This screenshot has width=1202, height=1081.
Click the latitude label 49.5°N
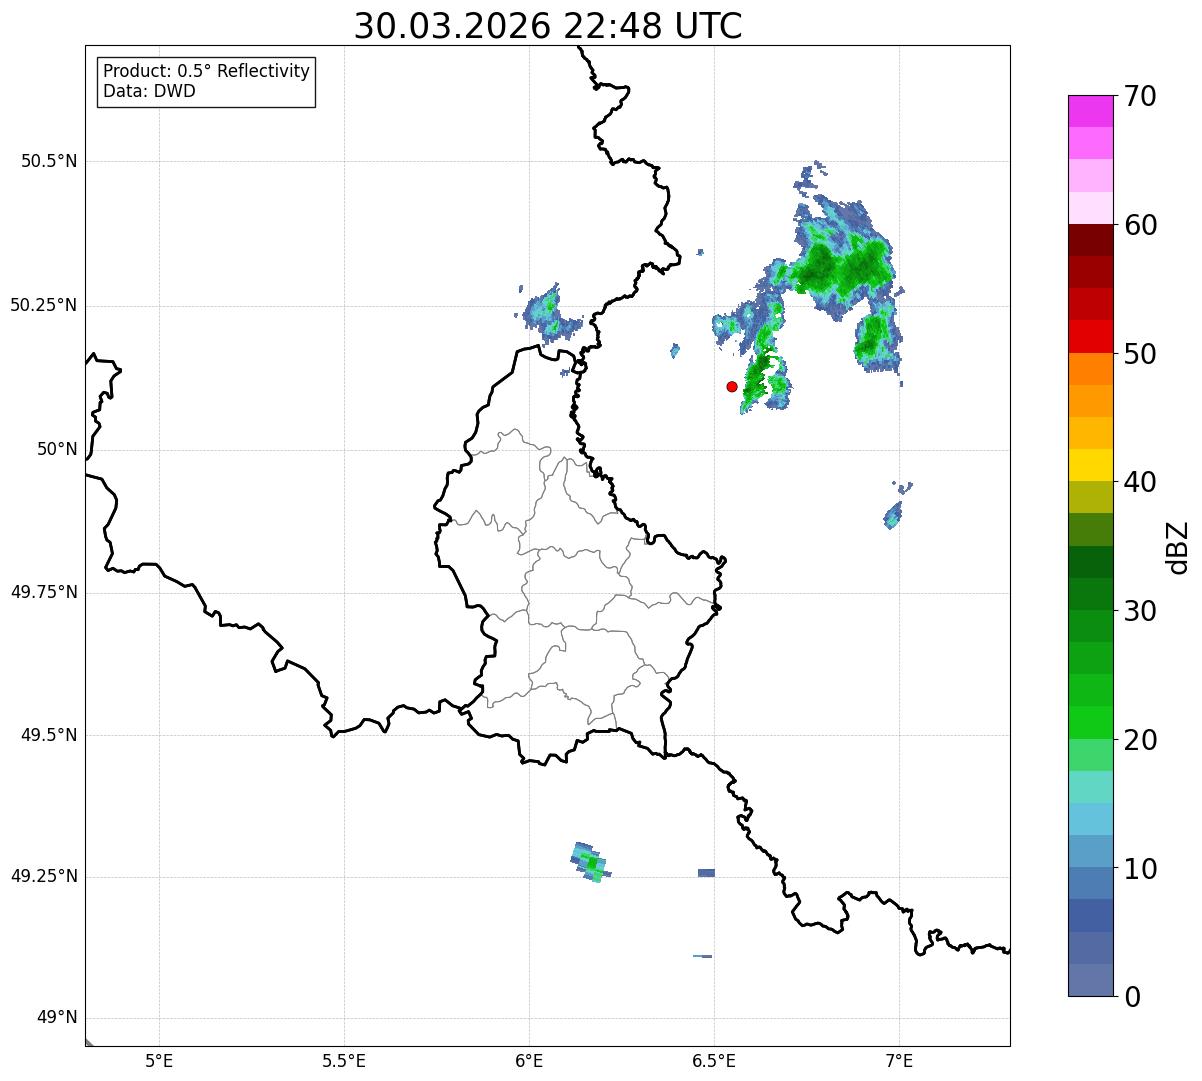49,735
